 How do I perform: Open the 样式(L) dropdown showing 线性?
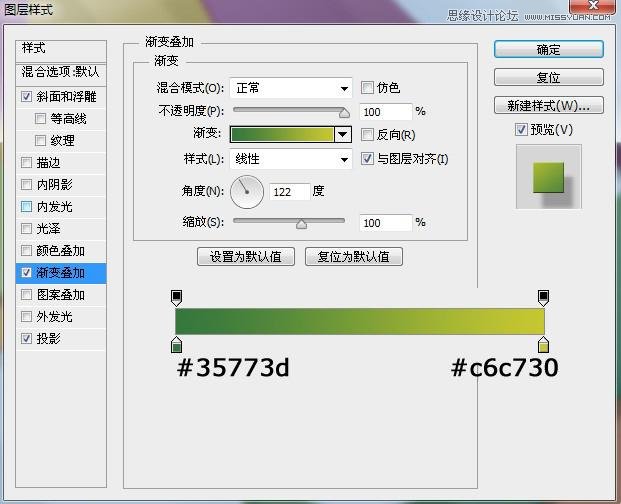(291, 159)
